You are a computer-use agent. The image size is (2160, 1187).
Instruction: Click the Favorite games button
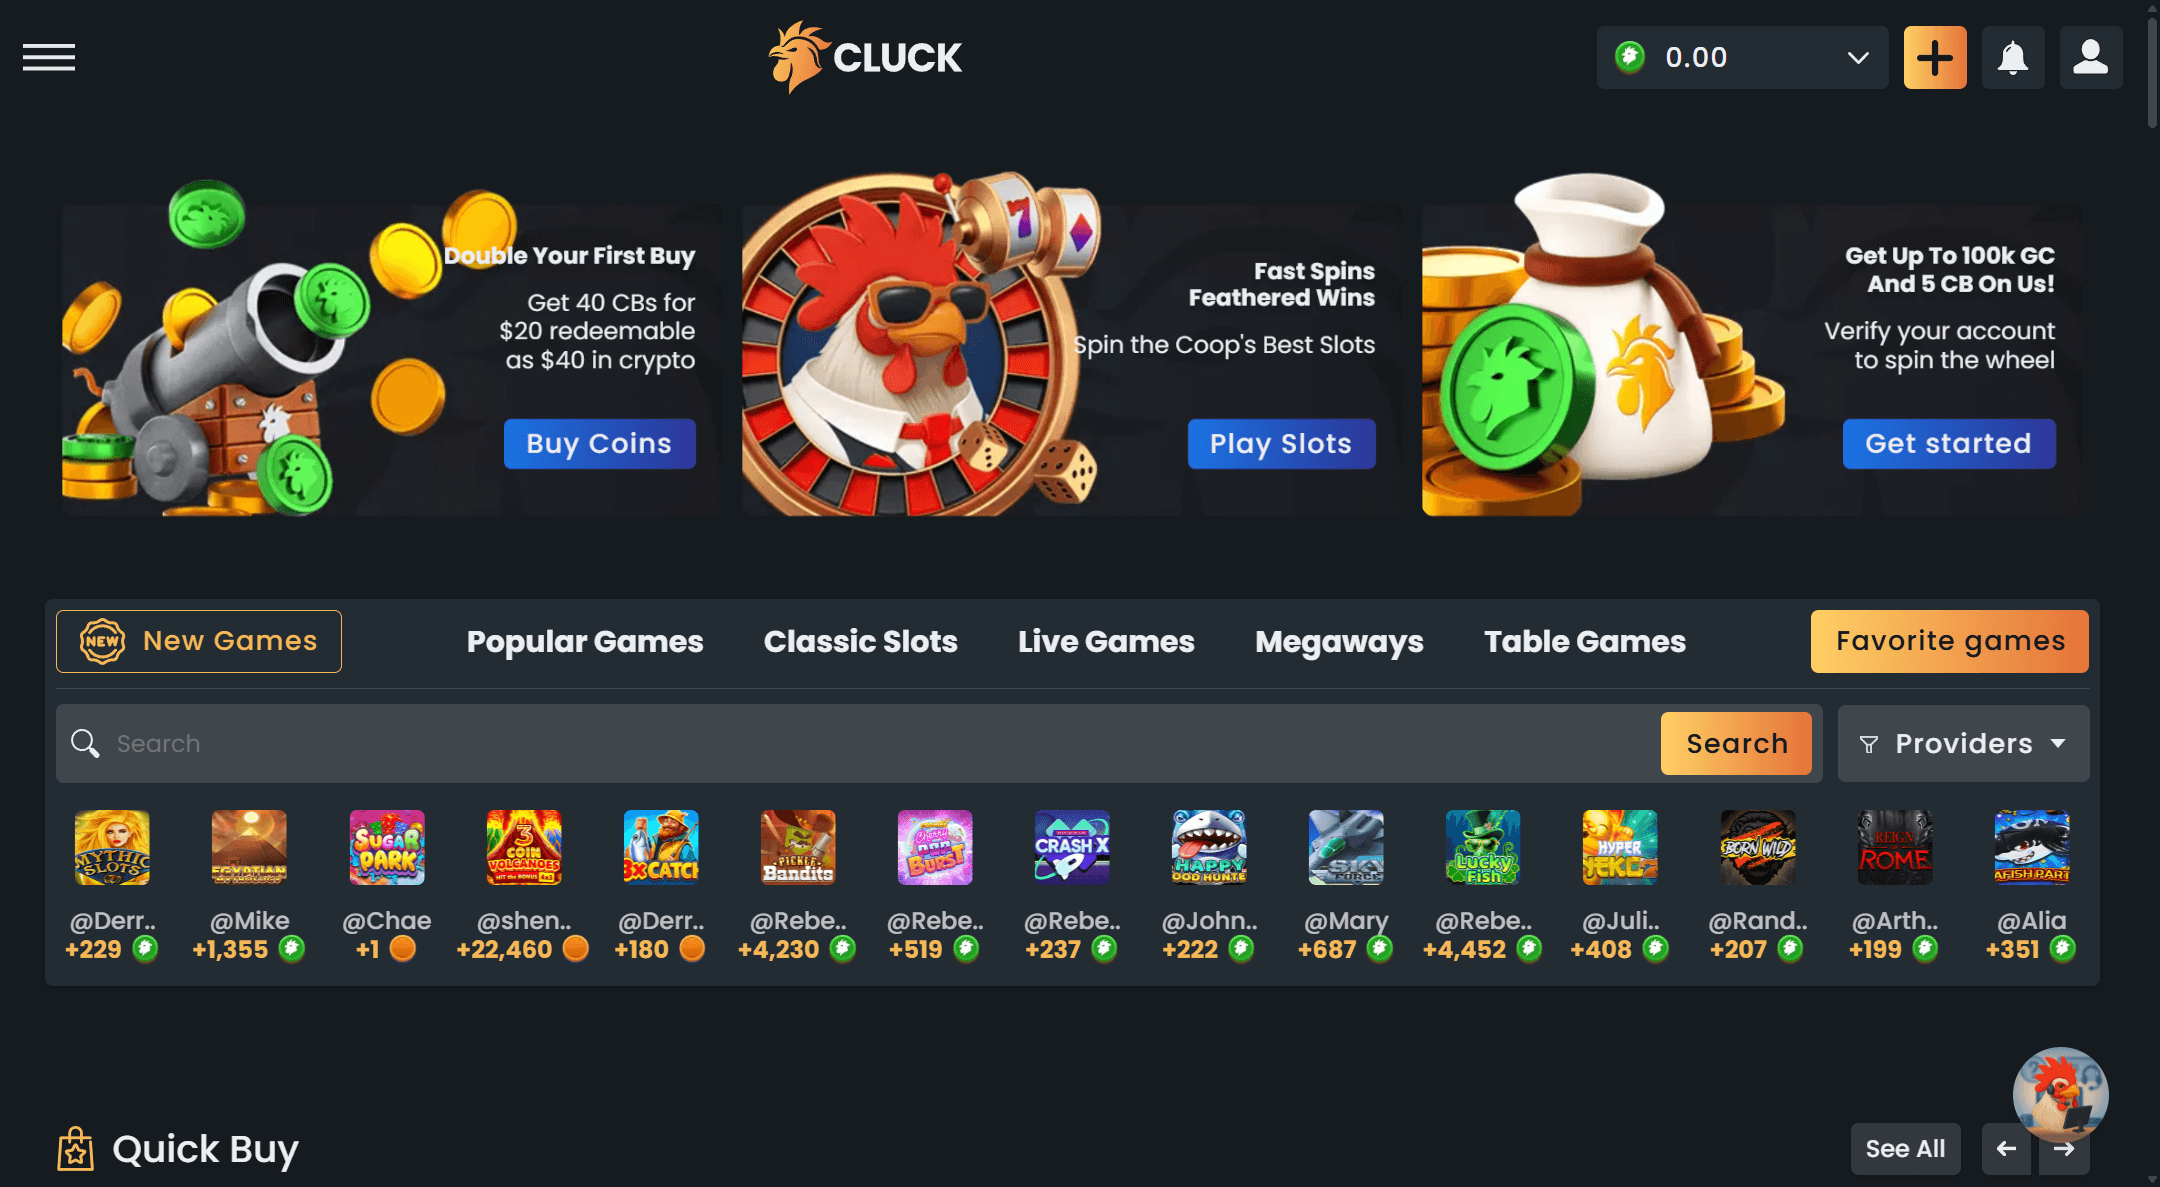(x=1950, y=641)
